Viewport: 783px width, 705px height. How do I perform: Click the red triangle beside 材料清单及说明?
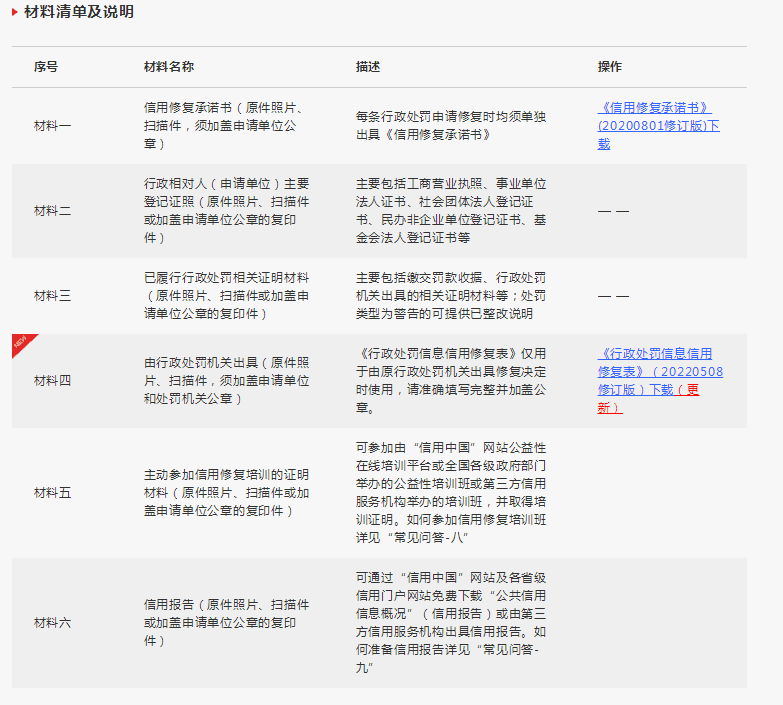click(x=15, y=13)
